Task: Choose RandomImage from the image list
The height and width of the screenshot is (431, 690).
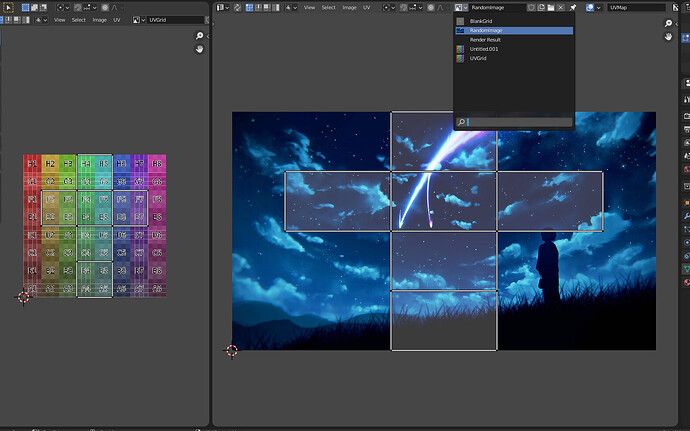Action: pos(514,30)
